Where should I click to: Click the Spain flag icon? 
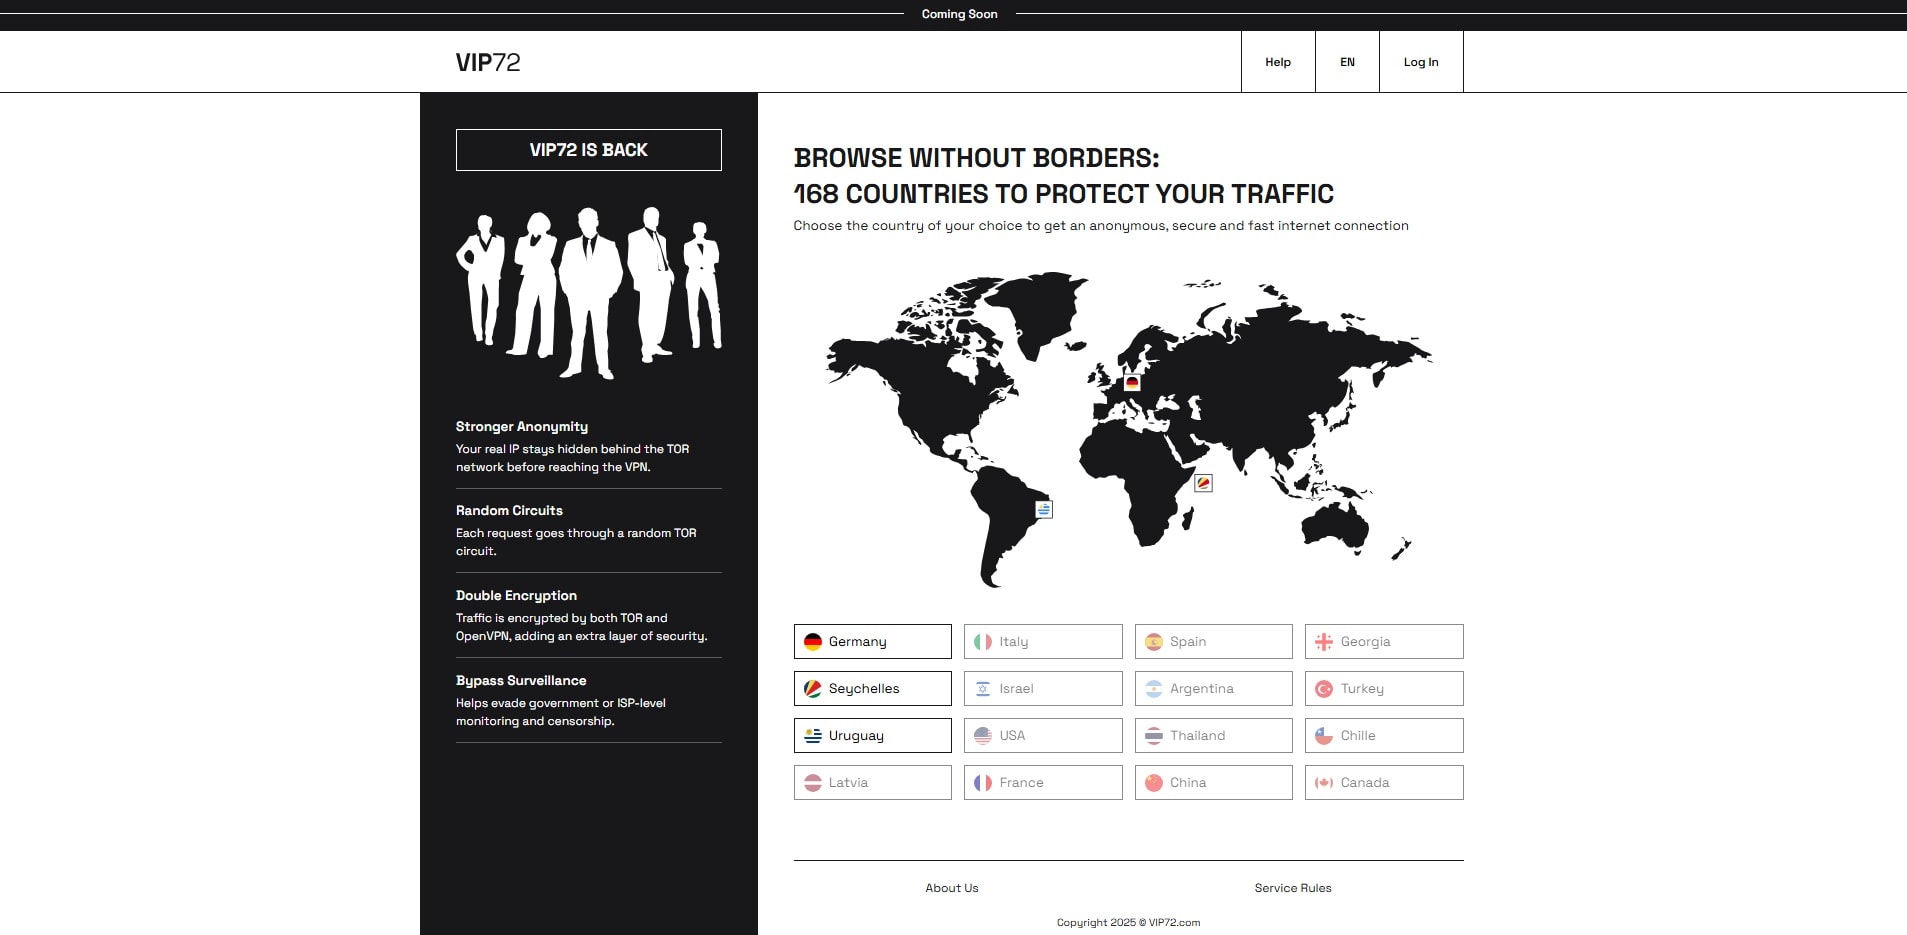pos(1154,642)
